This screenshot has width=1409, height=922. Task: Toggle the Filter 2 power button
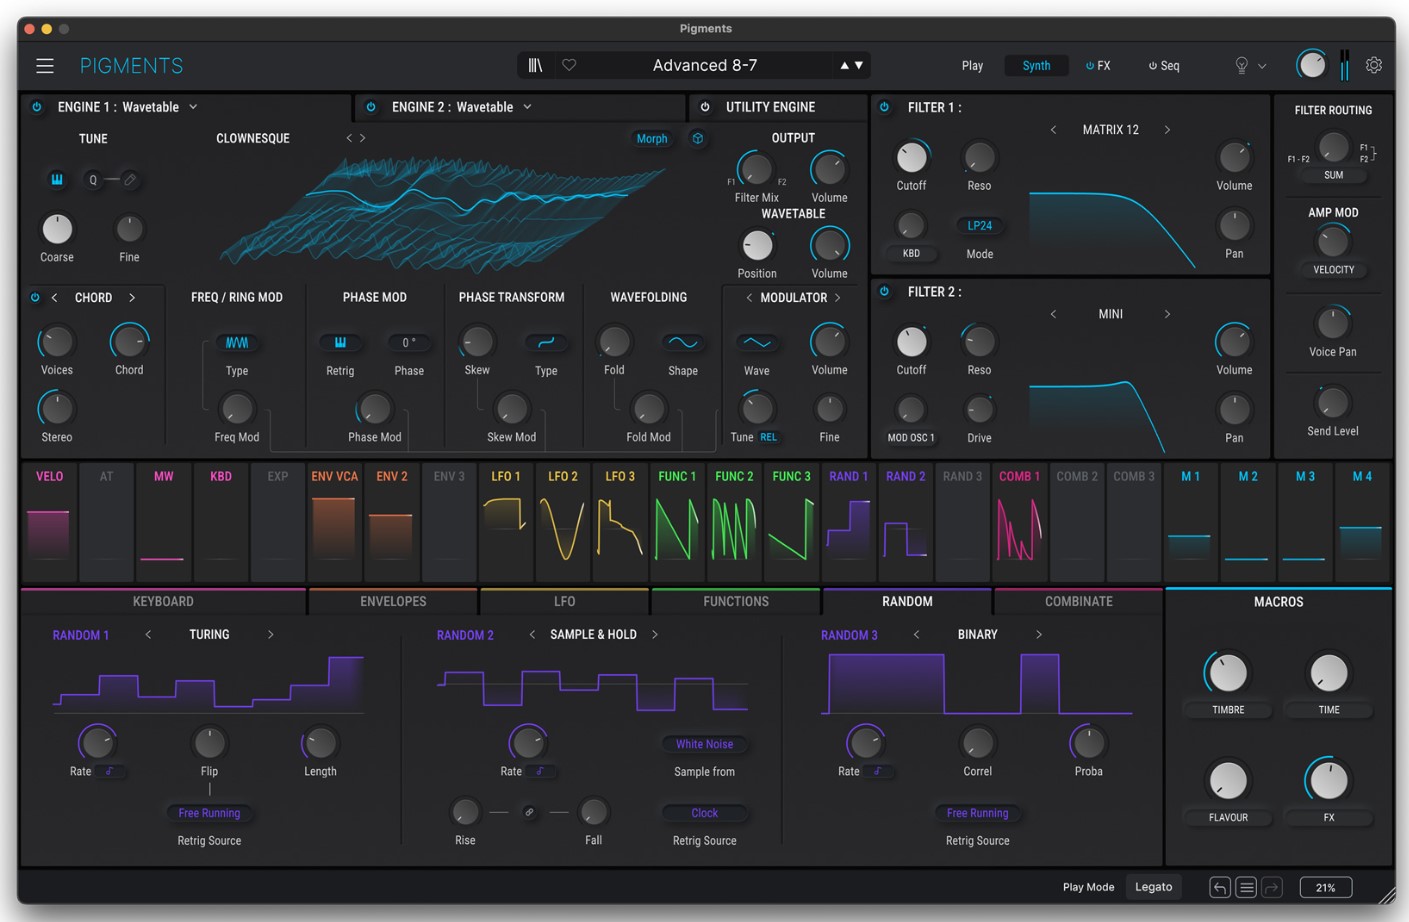click(884, 292)
